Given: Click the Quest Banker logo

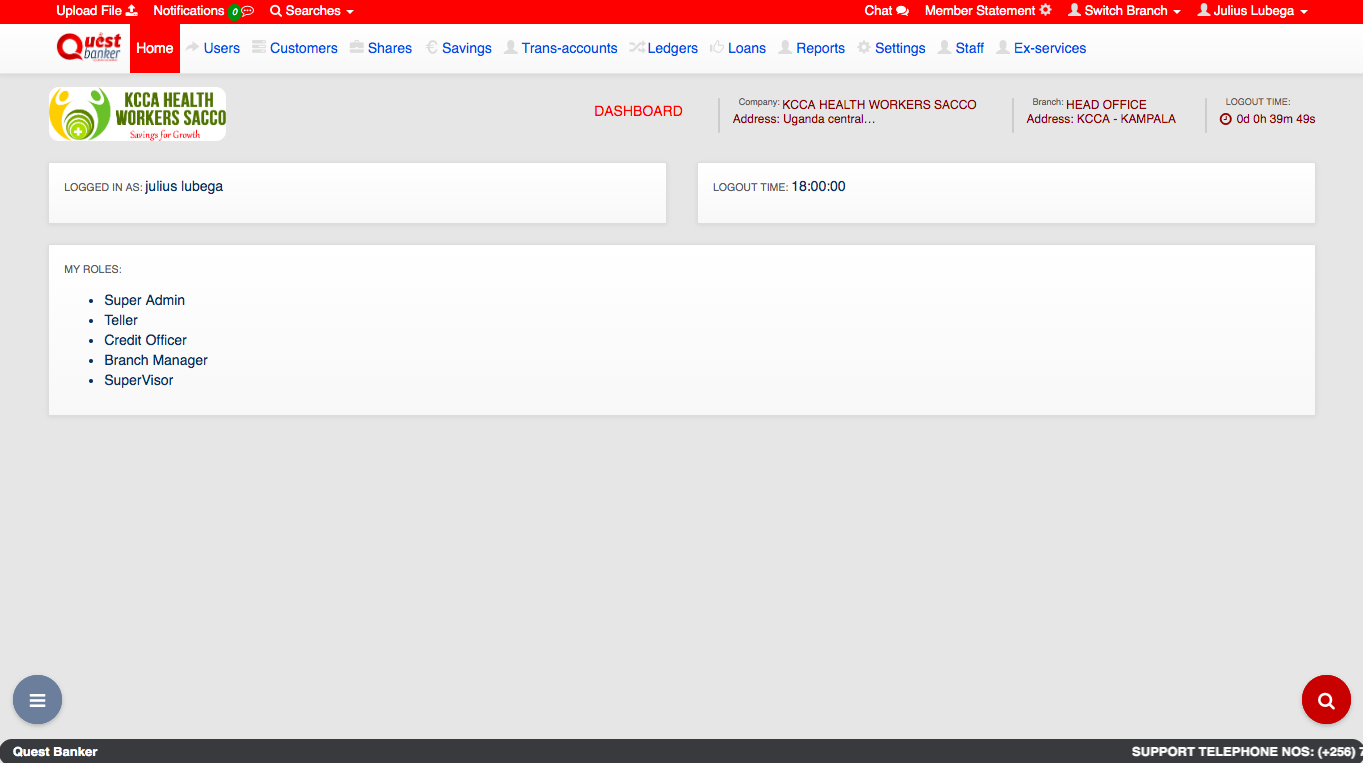Looking at the screenshot, I should pos(89,47).
